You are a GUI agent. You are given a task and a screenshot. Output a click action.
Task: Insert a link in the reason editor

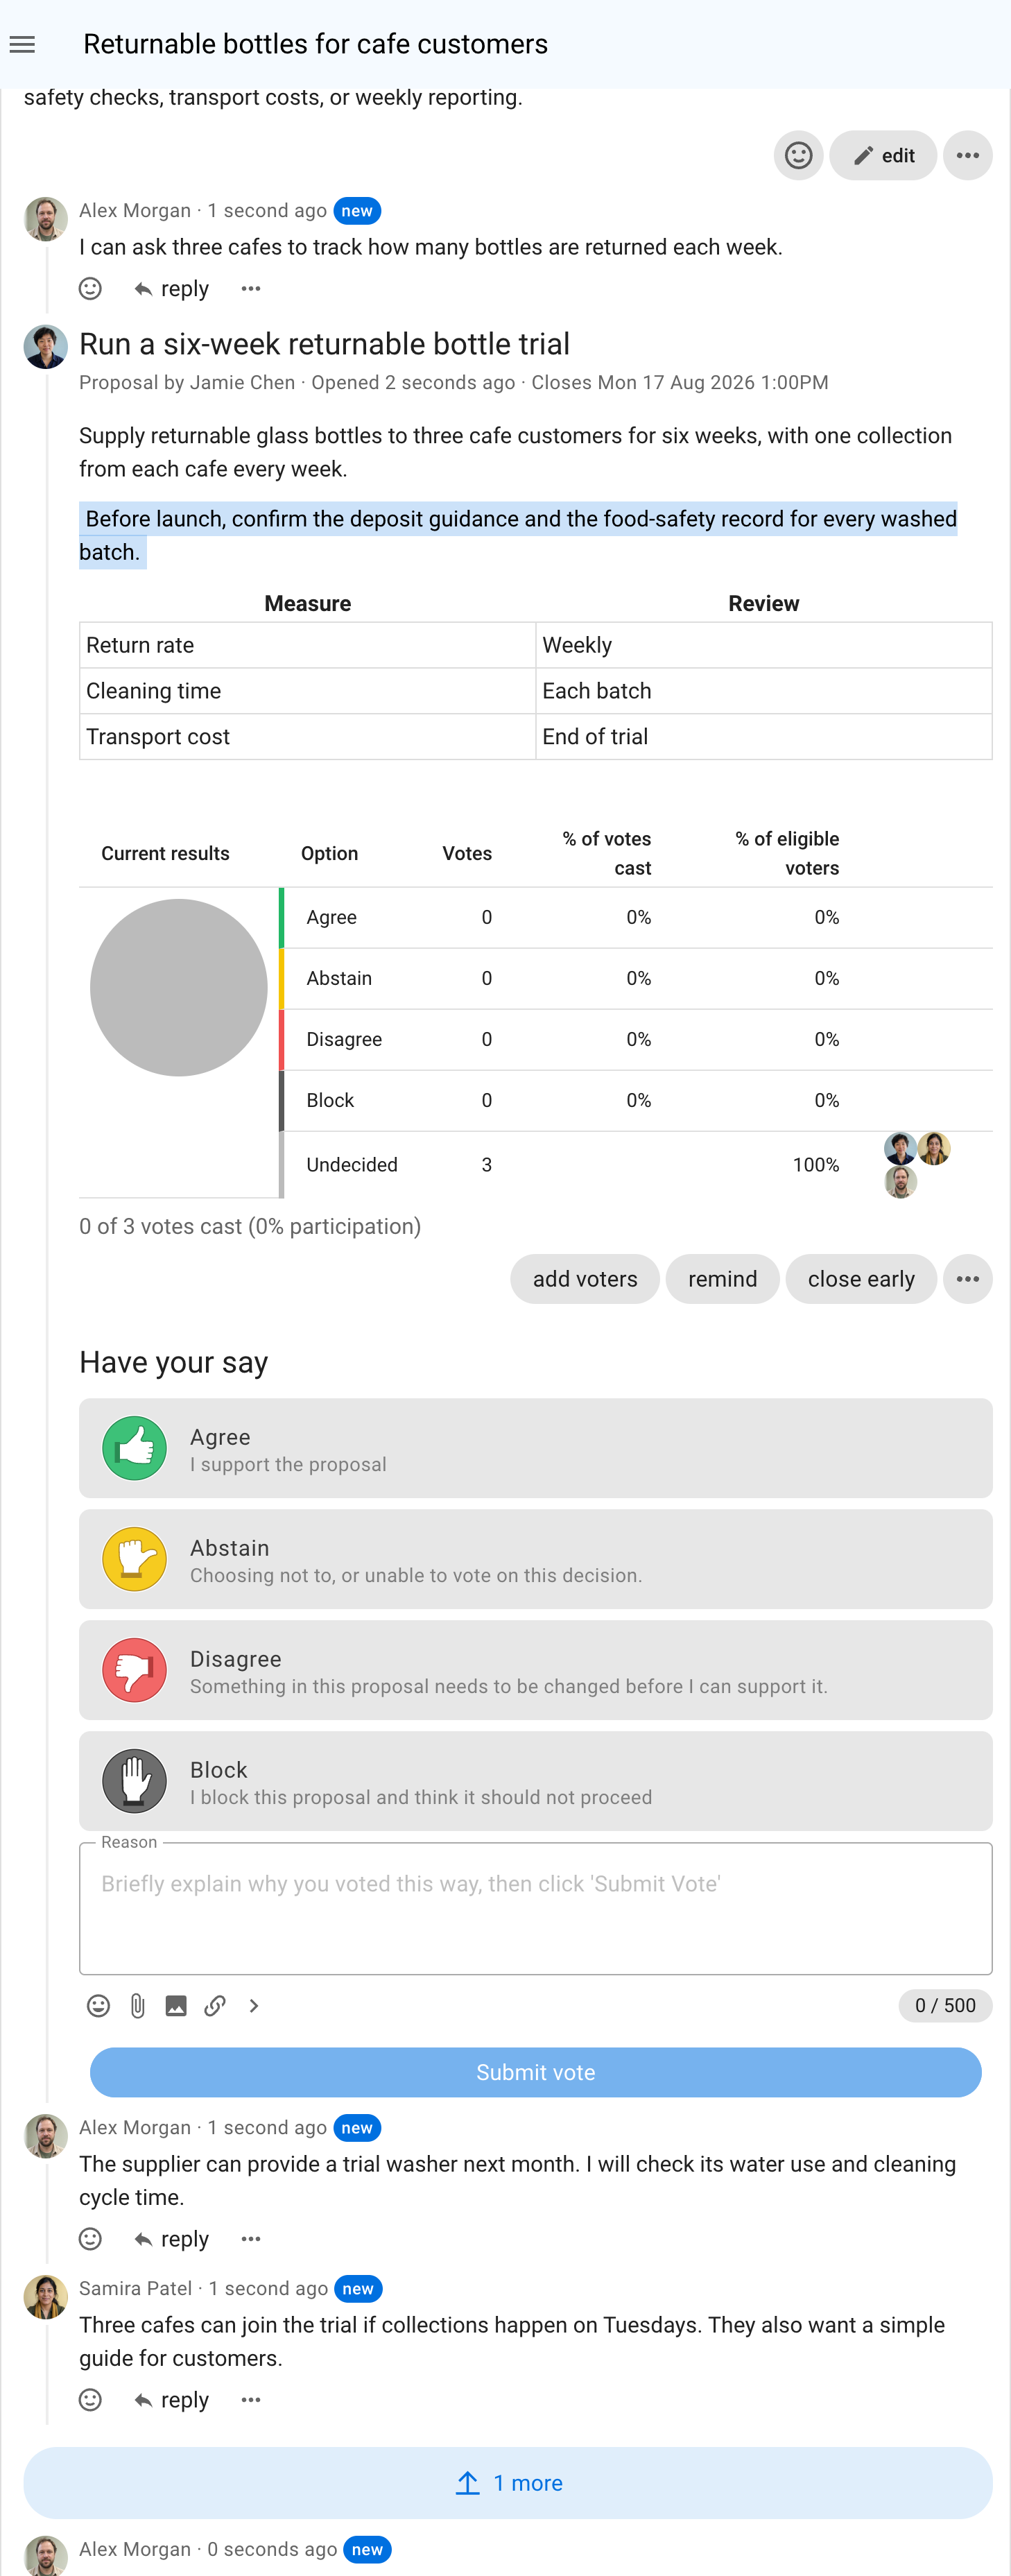[x=215, y=2006]
